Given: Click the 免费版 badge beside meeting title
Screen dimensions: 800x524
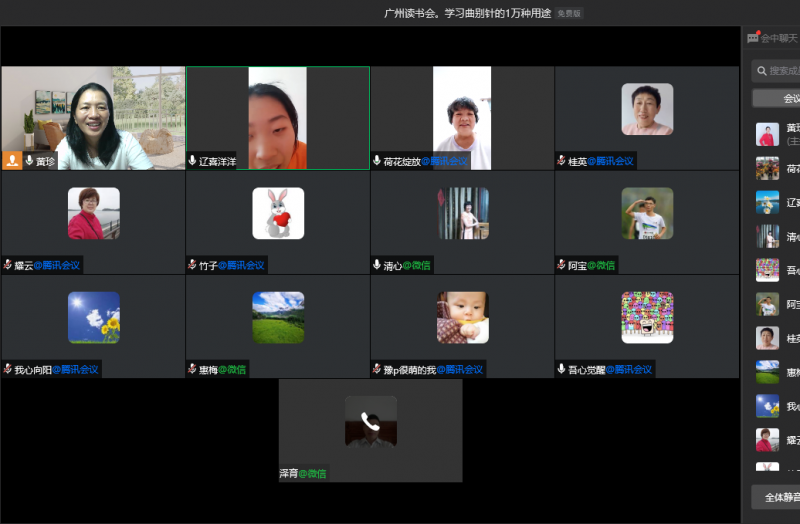Looking at the screenshot, I should 569,13.
